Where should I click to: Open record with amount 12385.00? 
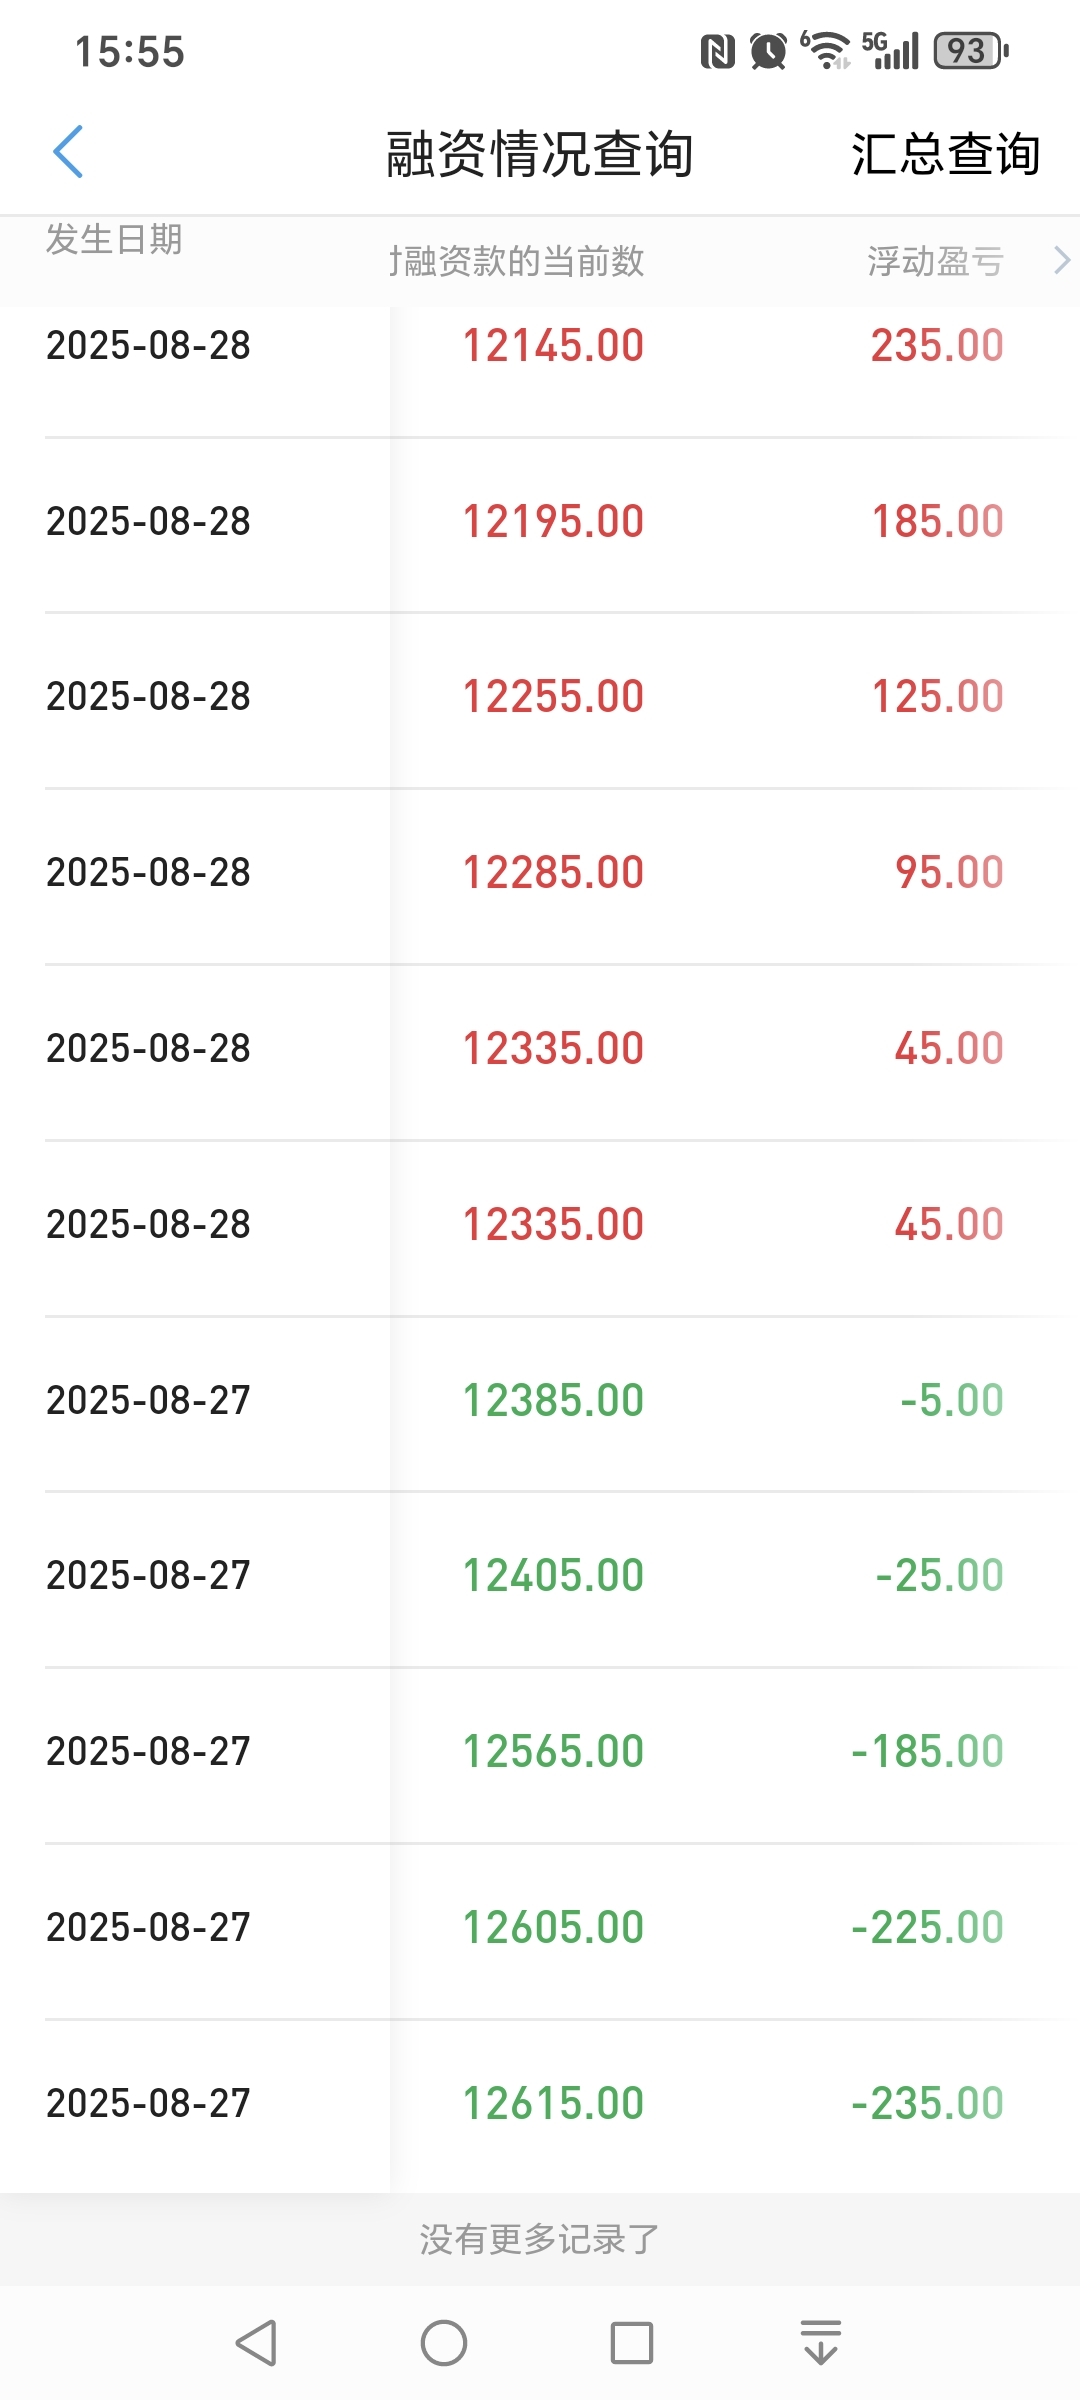click(540, 1401)
